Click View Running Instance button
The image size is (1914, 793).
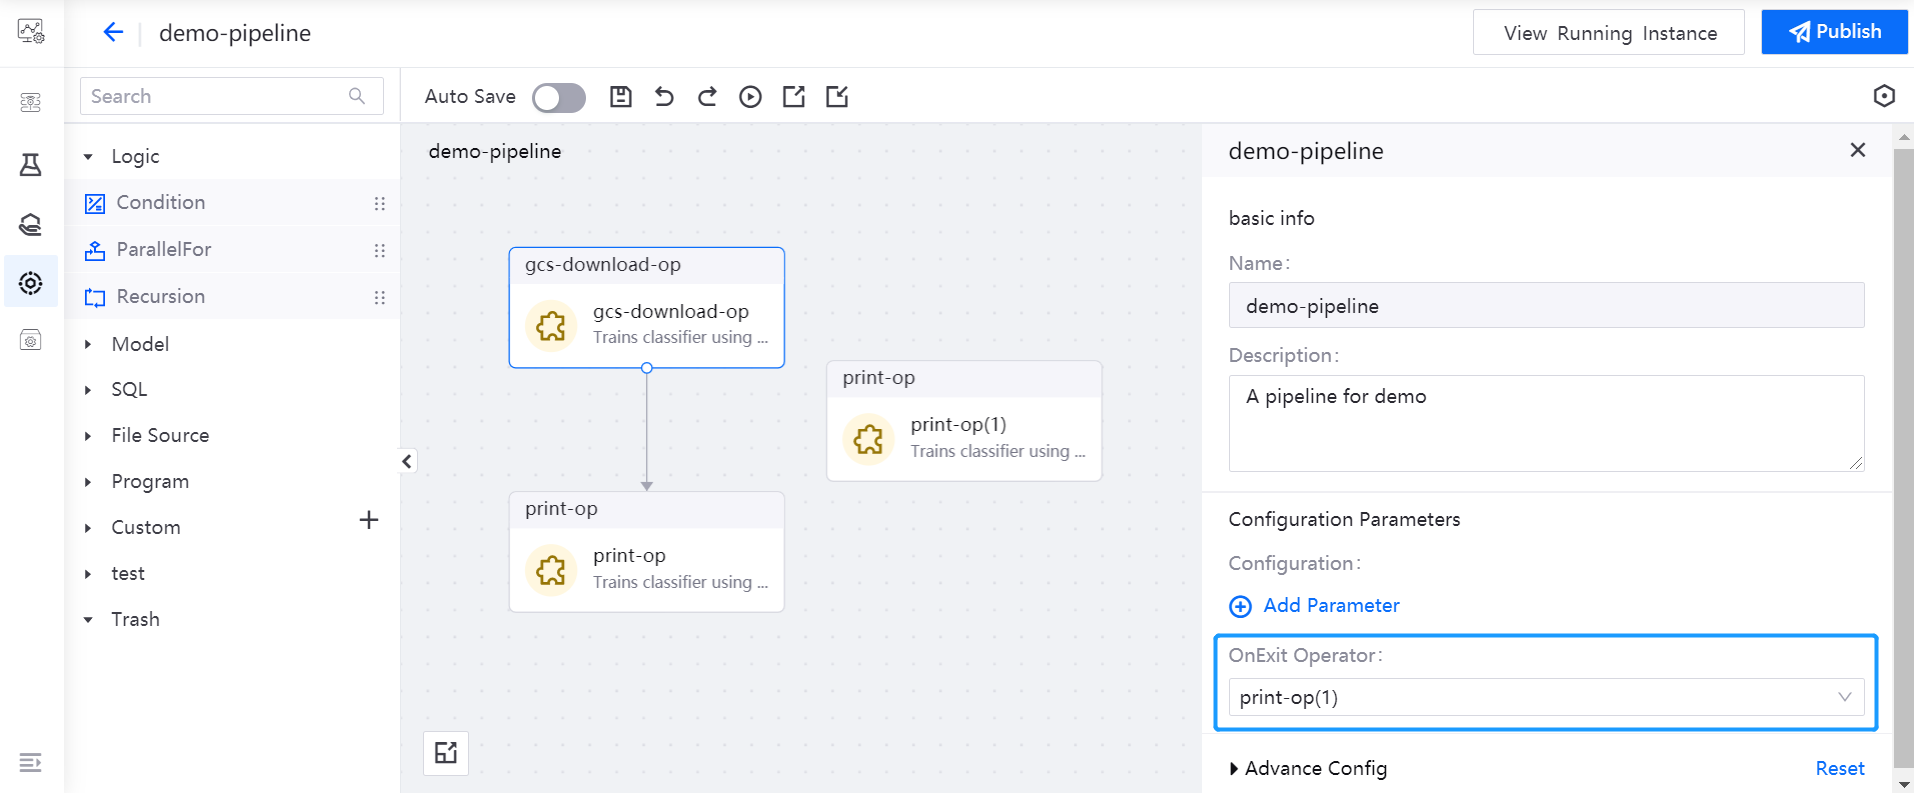[1609, 33]
